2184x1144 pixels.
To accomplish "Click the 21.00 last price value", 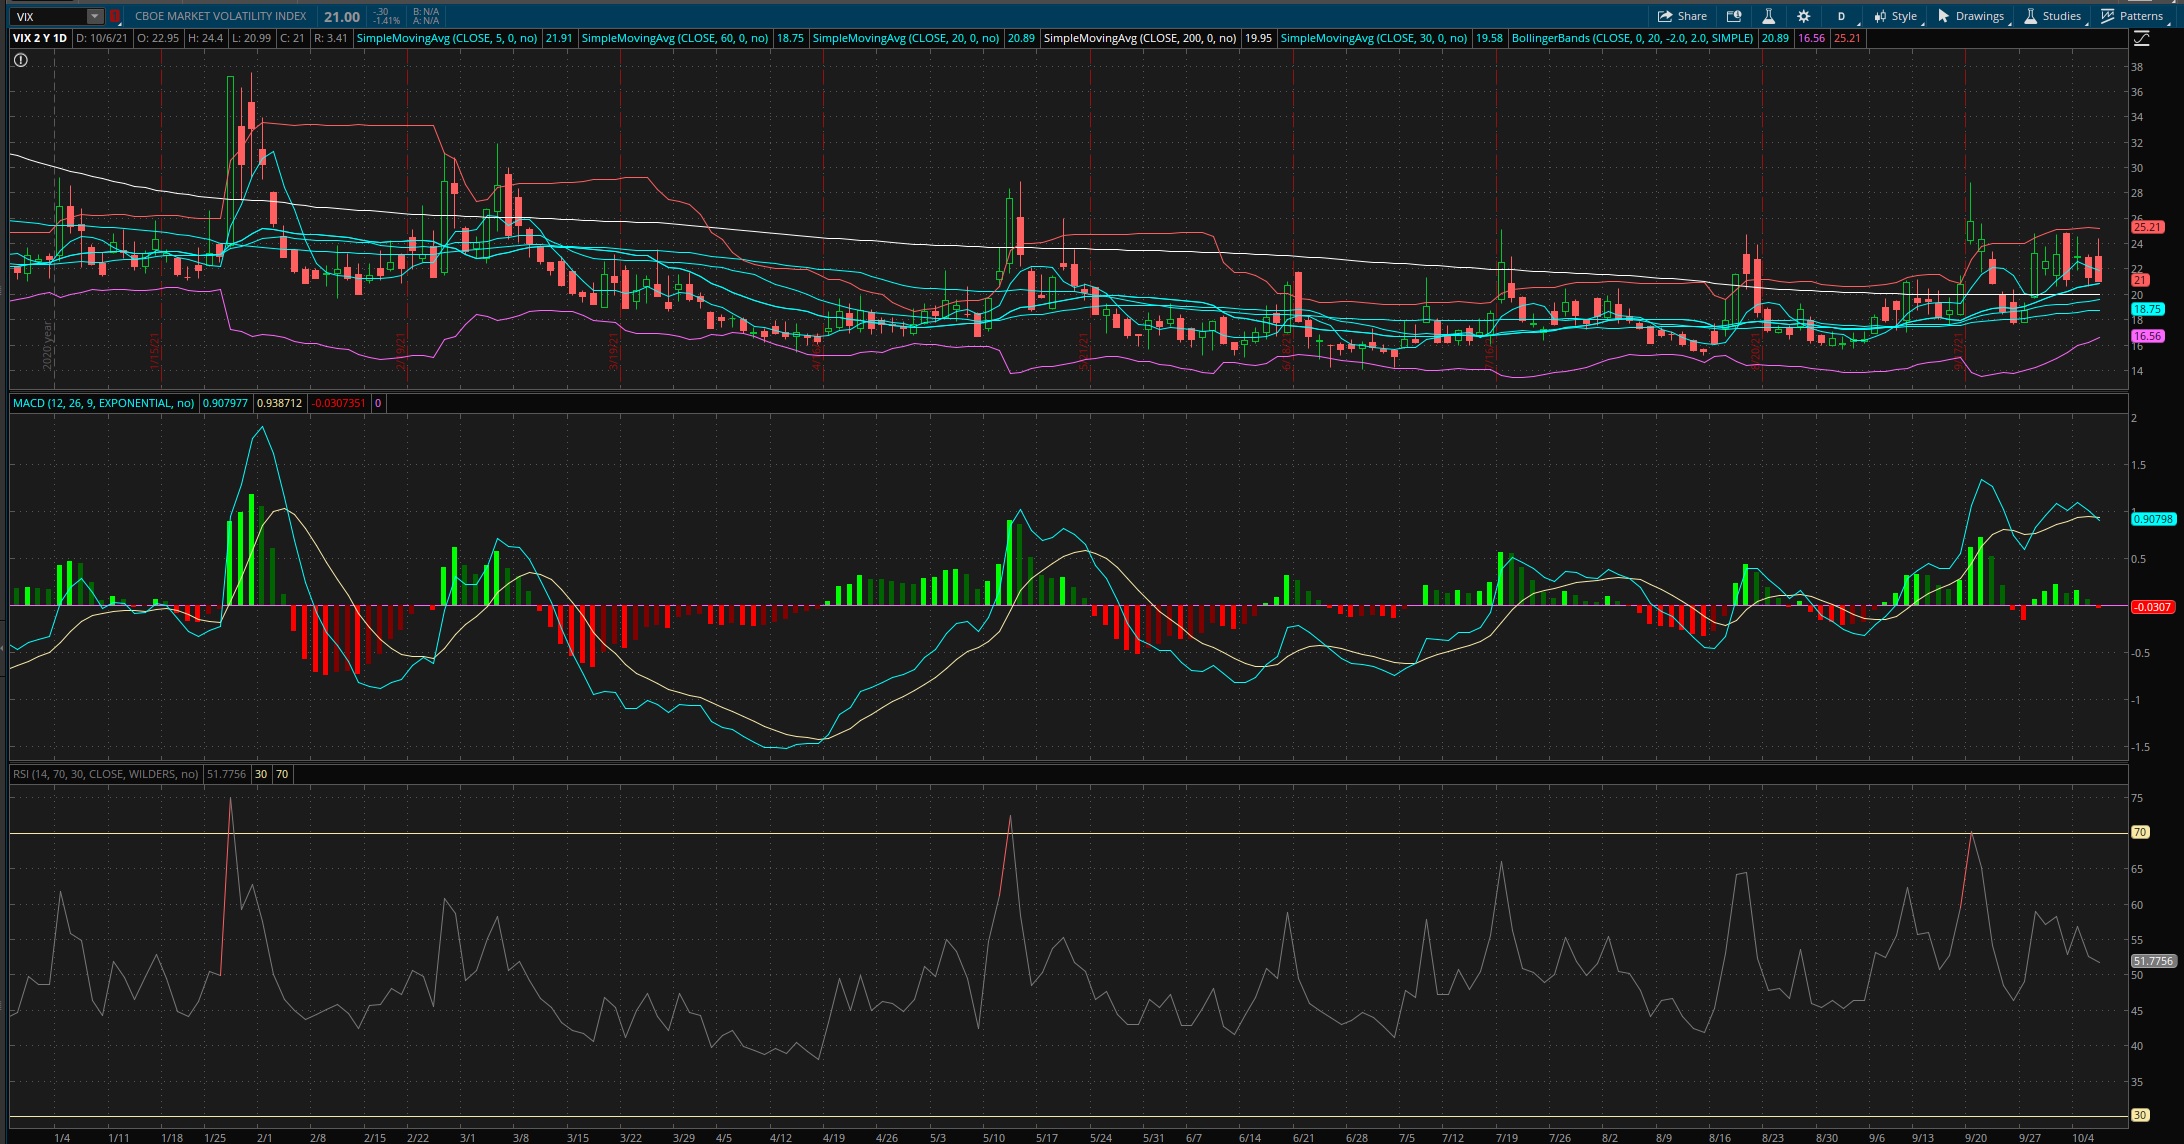I will (x=342, y=16).
